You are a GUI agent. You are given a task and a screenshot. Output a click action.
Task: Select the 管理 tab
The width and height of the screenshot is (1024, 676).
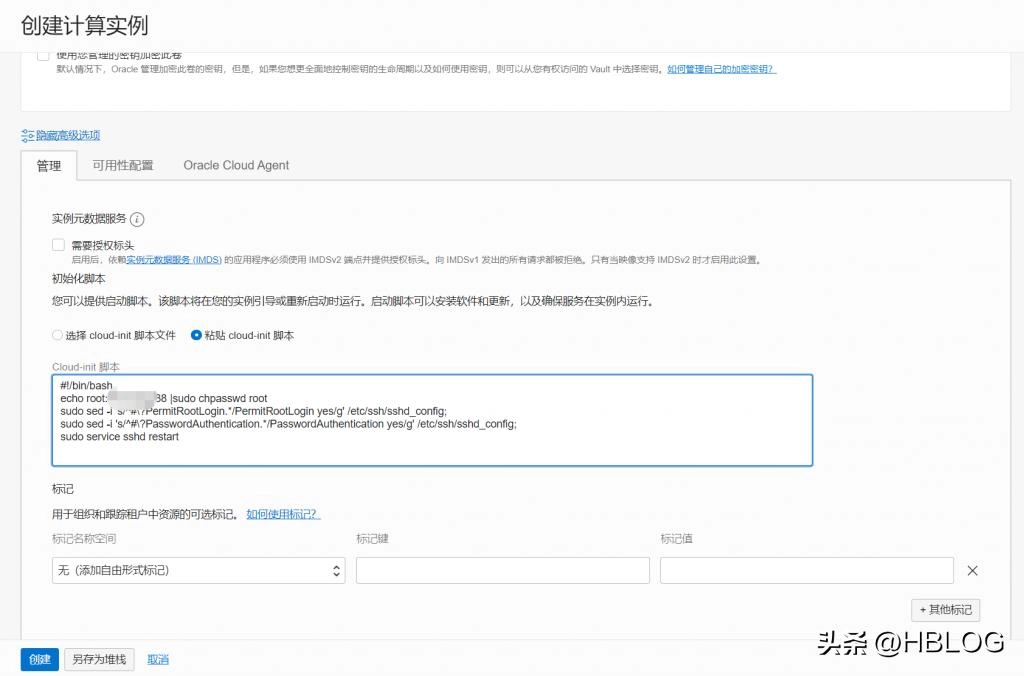[49, 165]
